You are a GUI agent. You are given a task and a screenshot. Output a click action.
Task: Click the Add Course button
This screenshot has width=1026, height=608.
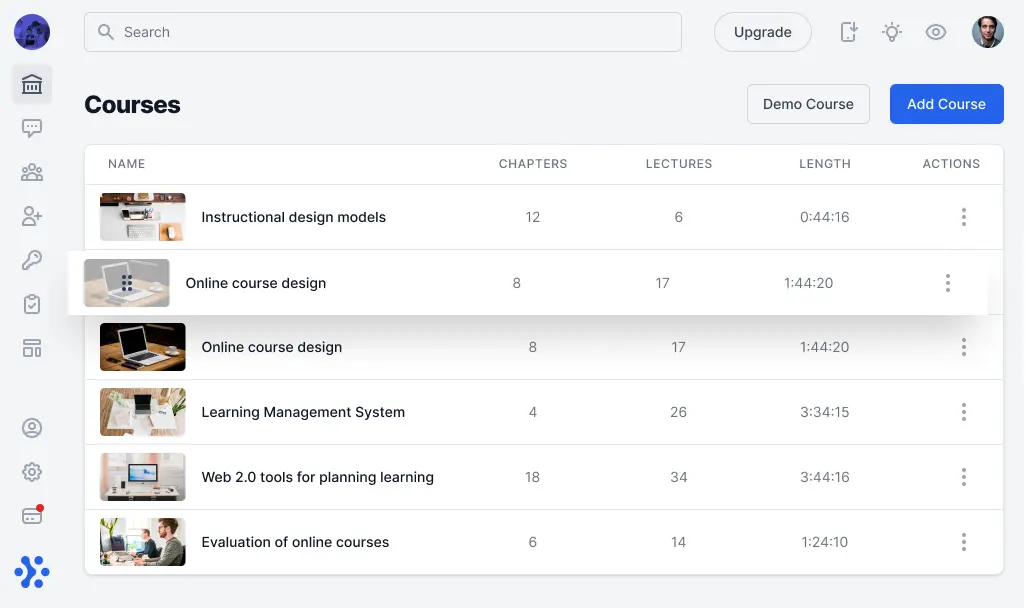pyautogui.click(x=946, y=104)
